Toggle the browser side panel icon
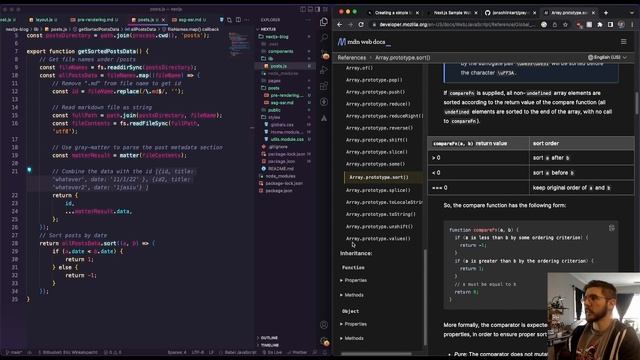This screenshot has height=360, width=640. [x=610, y=24]
